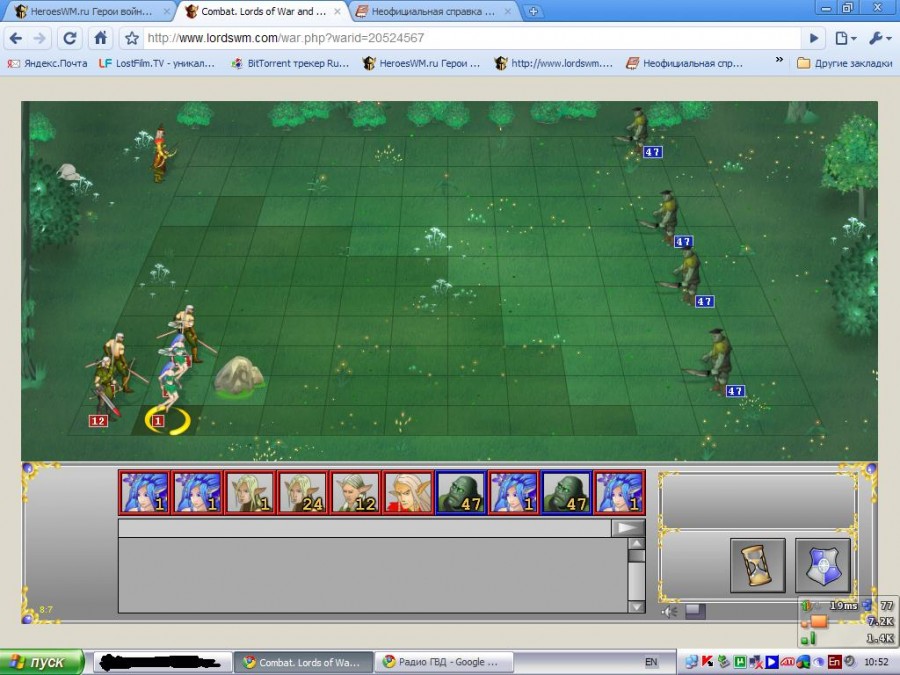This screenshot has width=900, height=675.
Task: Click the small window icon beside the speaker
Action: (695, 611)
